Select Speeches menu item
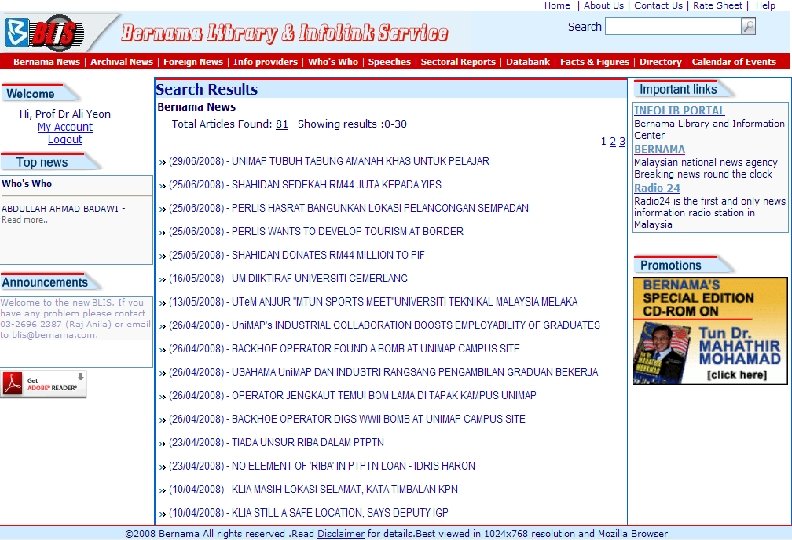 pyautogui.click(x=389, y=62)
